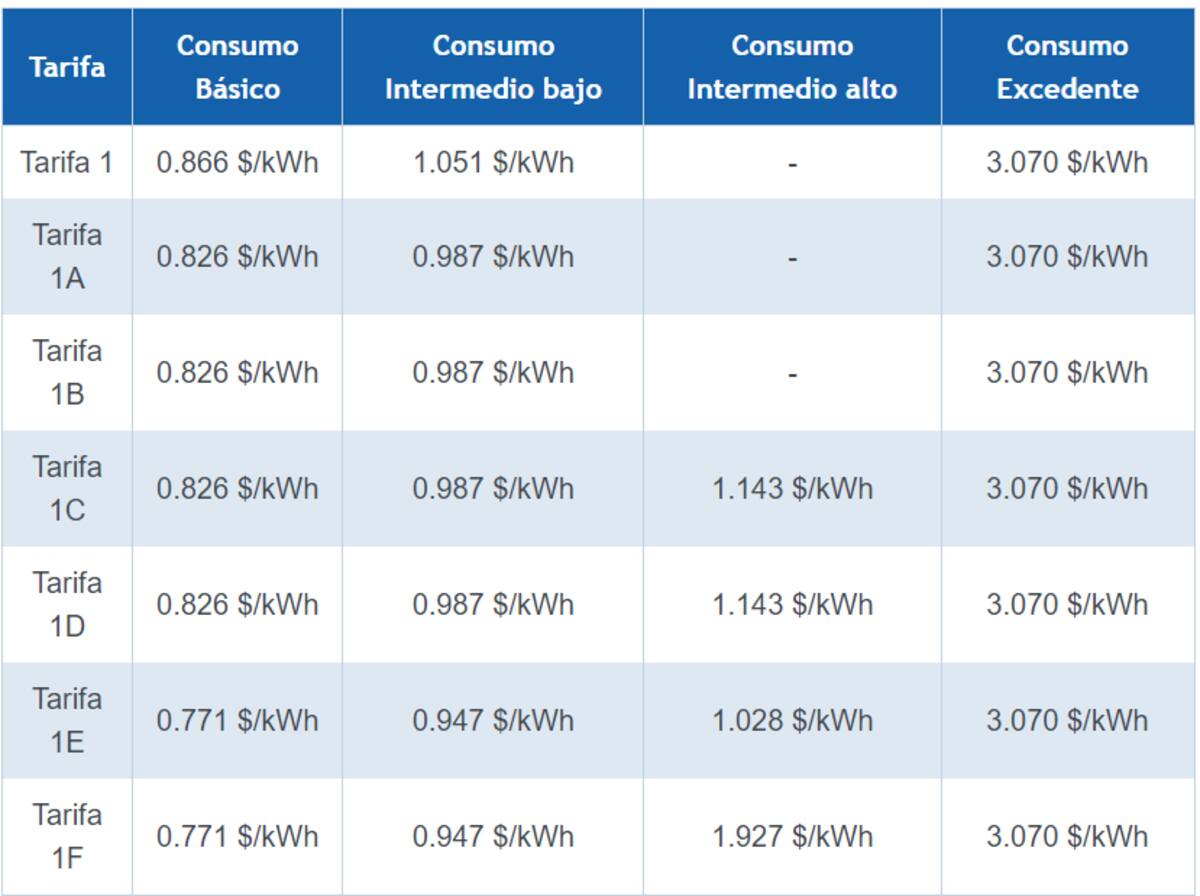The width and height of the screenshot is (1200, 896).
Task: Click Tarifa 1C's 1.143 $/kWh cell
Action: (792, 489)
